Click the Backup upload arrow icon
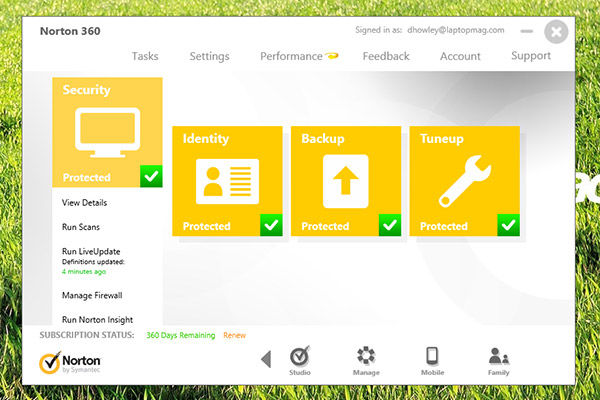600x400 pixels. click(346, 181)
